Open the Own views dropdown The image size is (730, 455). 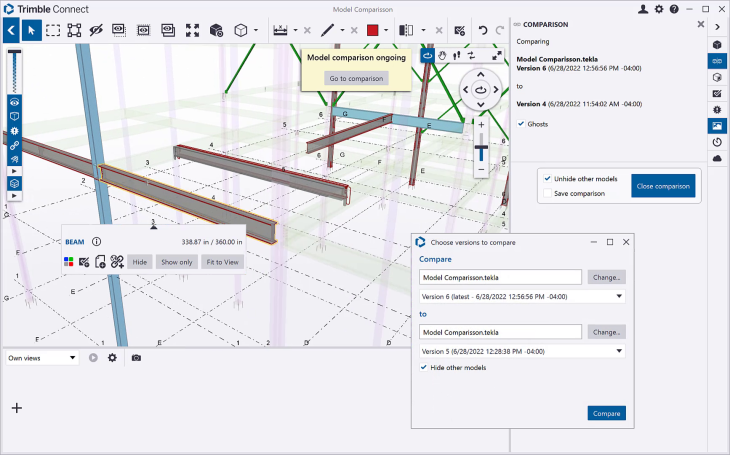(x=42, y=357)
